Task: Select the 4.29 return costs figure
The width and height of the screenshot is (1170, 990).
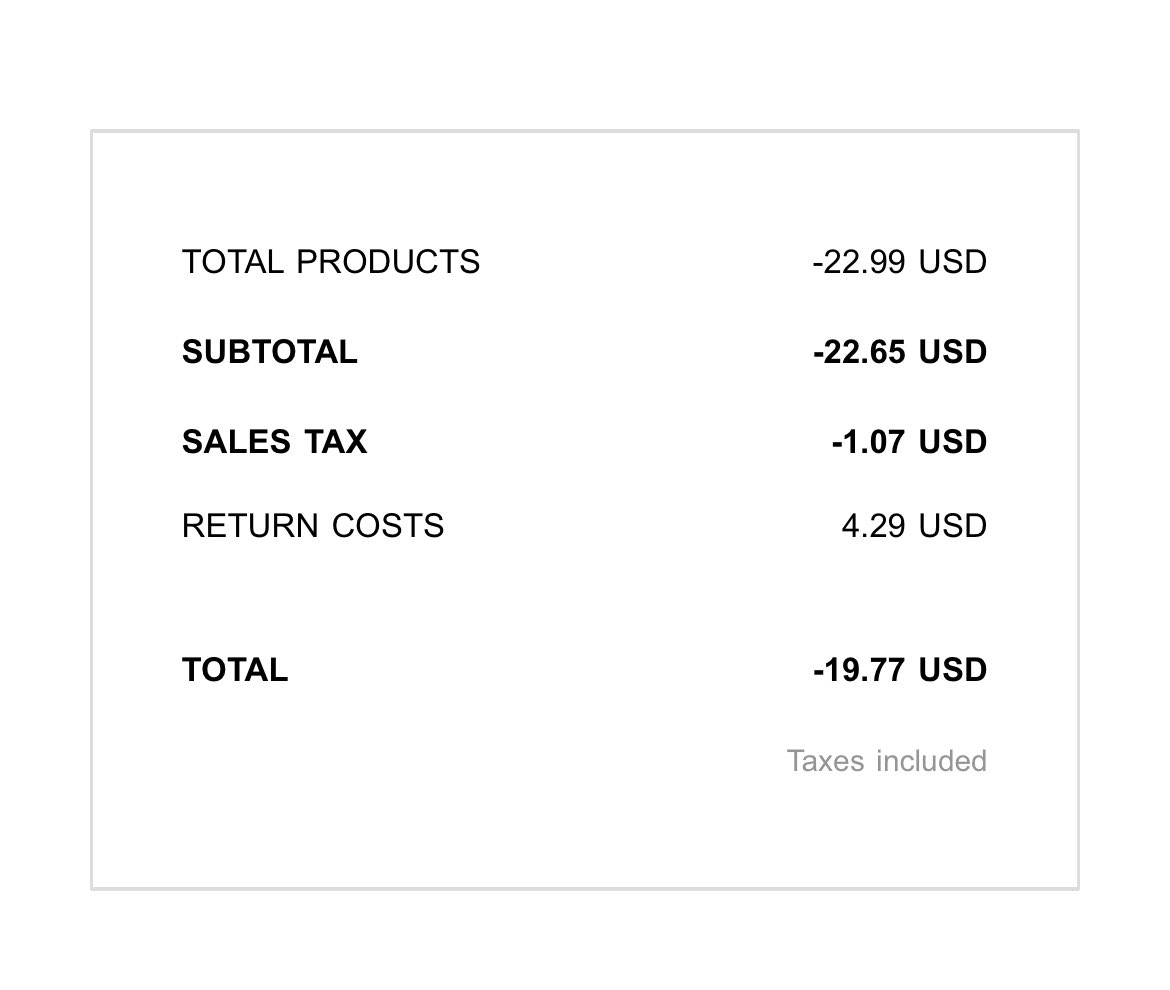Action: click(x=873, y=526)
